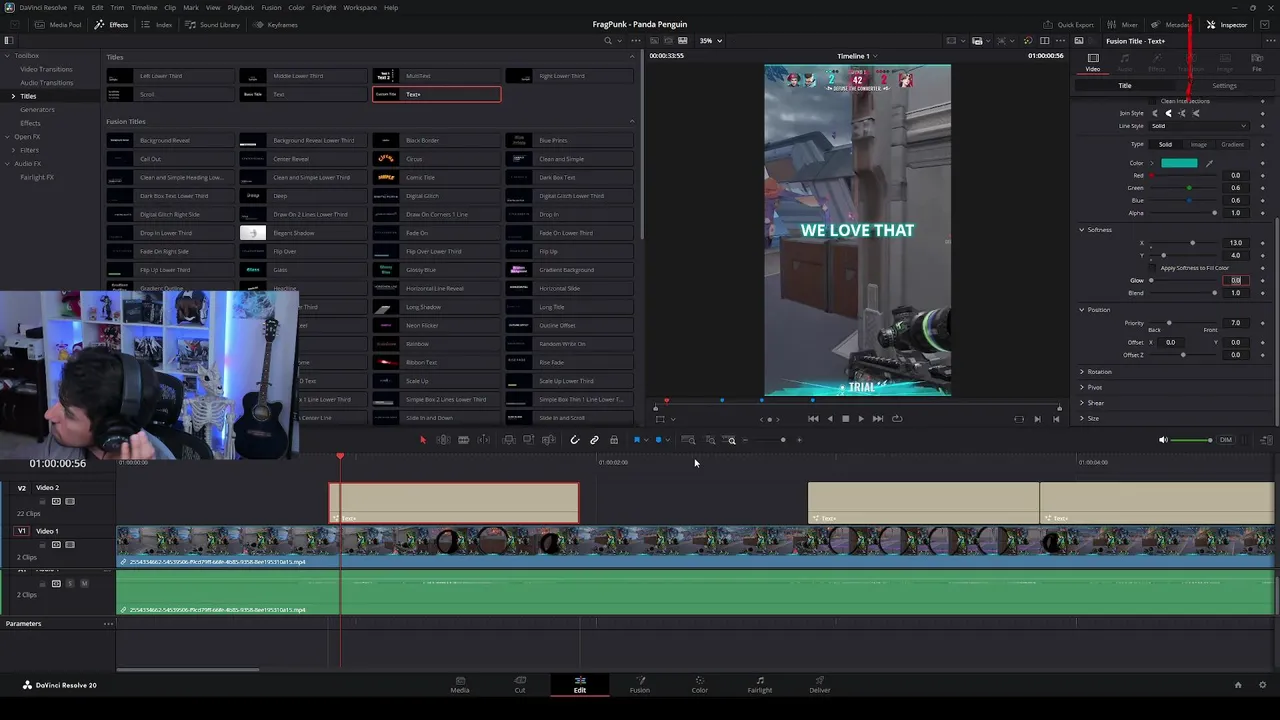Pick color with the eyedropper icon
Image resolution: width=1280 pixels, height=720 pixels.
click(1209, 163)
